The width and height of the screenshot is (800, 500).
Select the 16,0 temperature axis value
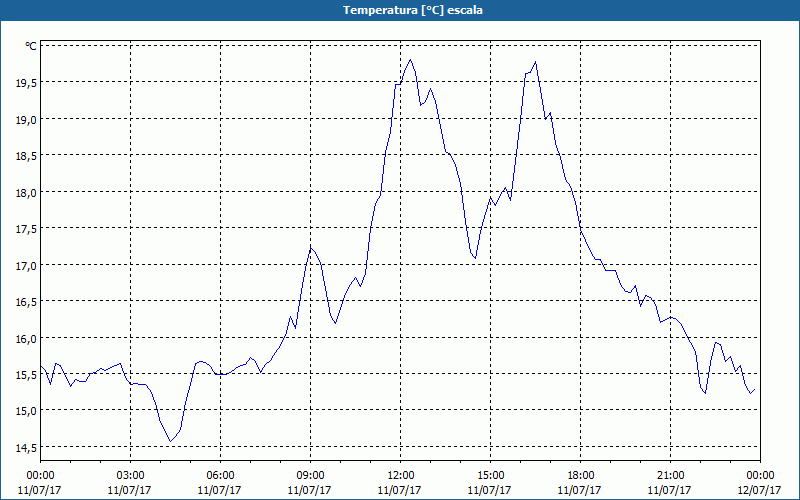26,339
